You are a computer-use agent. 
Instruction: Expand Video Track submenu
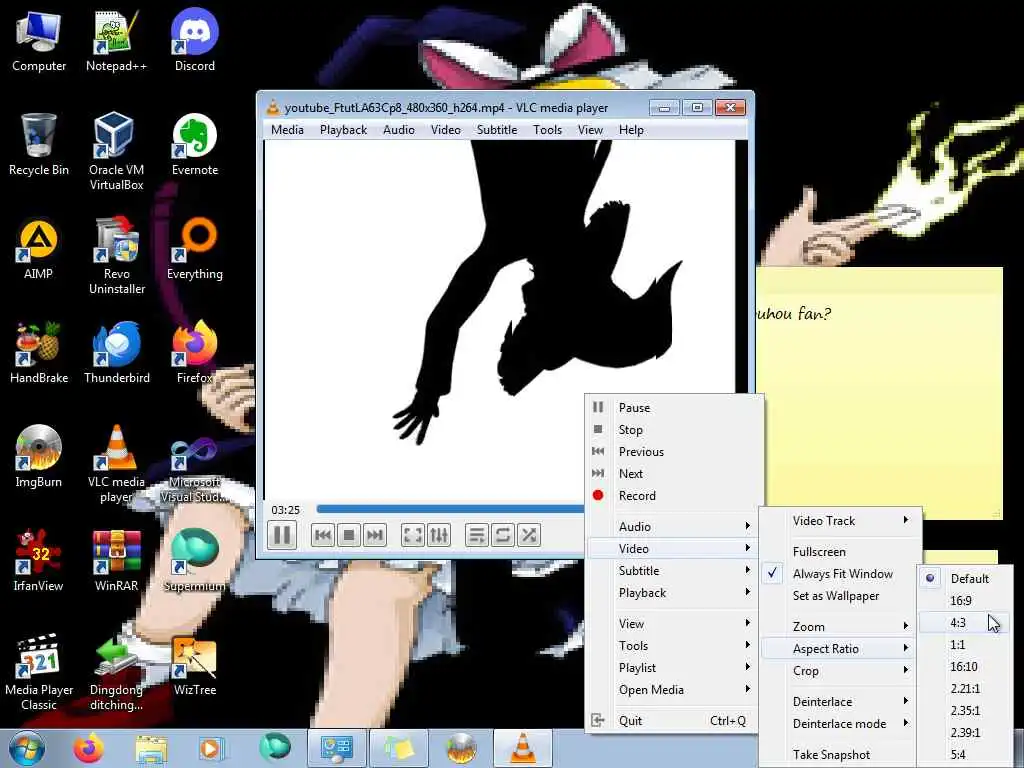point(841,520)
